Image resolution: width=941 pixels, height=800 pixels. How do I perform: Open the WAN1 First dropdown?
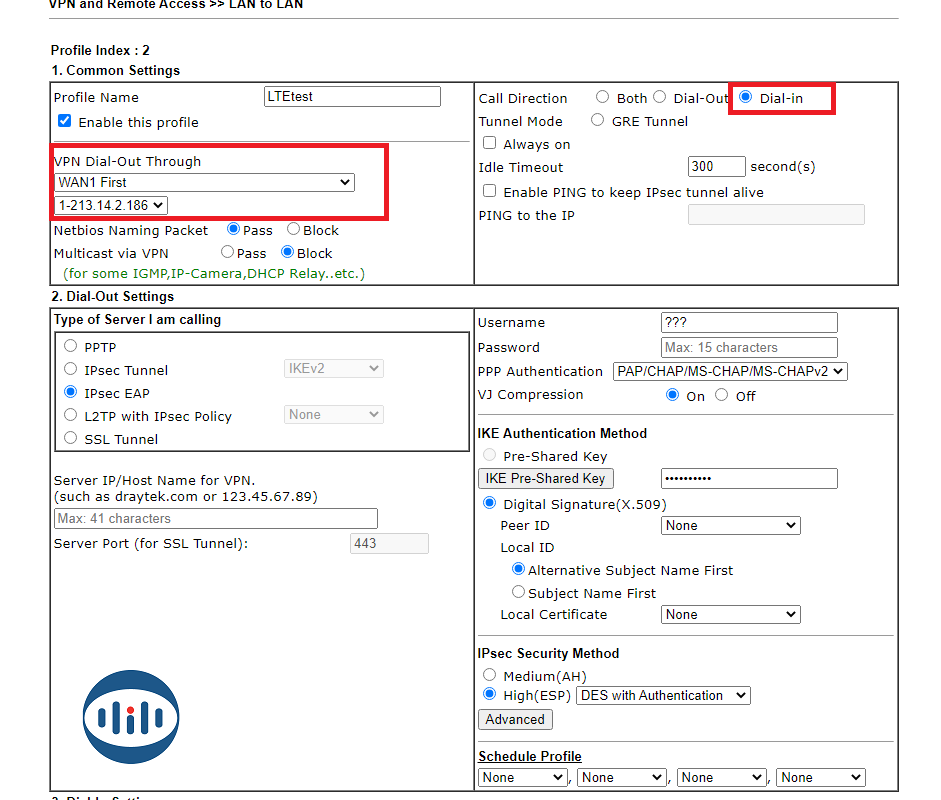[205, 182]
